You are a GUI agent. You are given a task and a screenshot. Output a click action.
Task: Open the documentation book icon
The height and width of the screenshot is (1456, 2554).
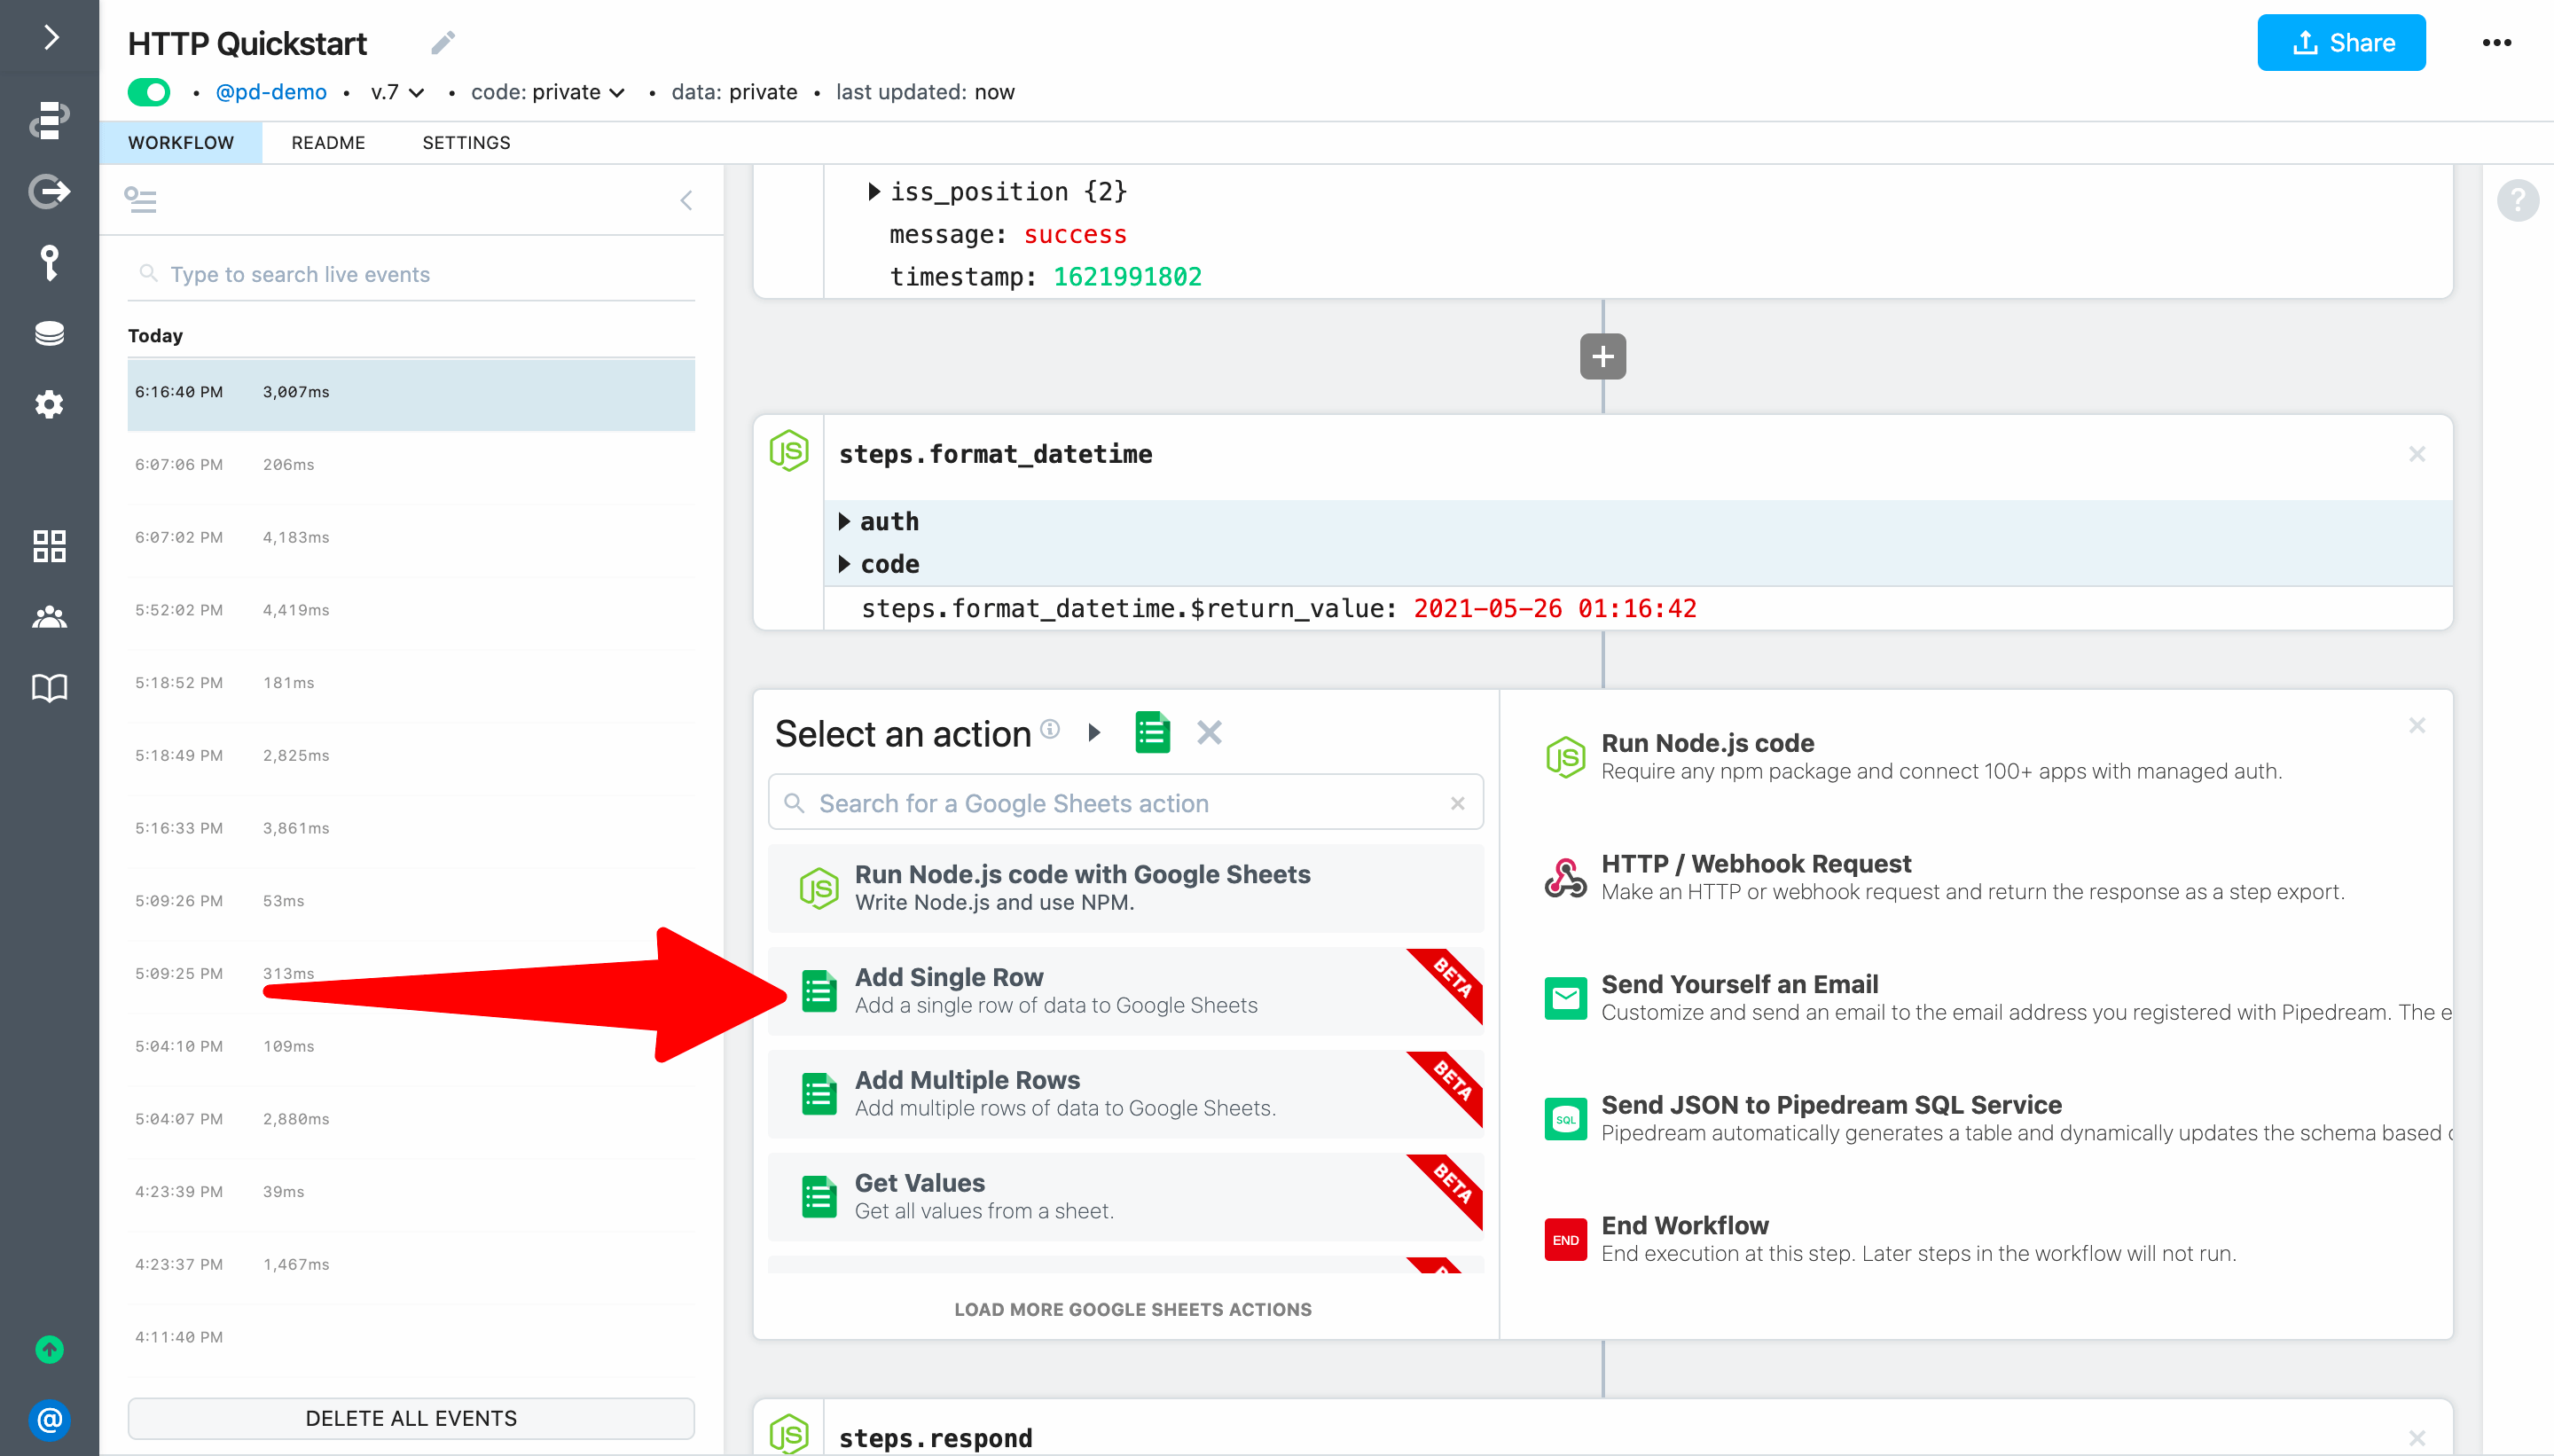point(49,688)
